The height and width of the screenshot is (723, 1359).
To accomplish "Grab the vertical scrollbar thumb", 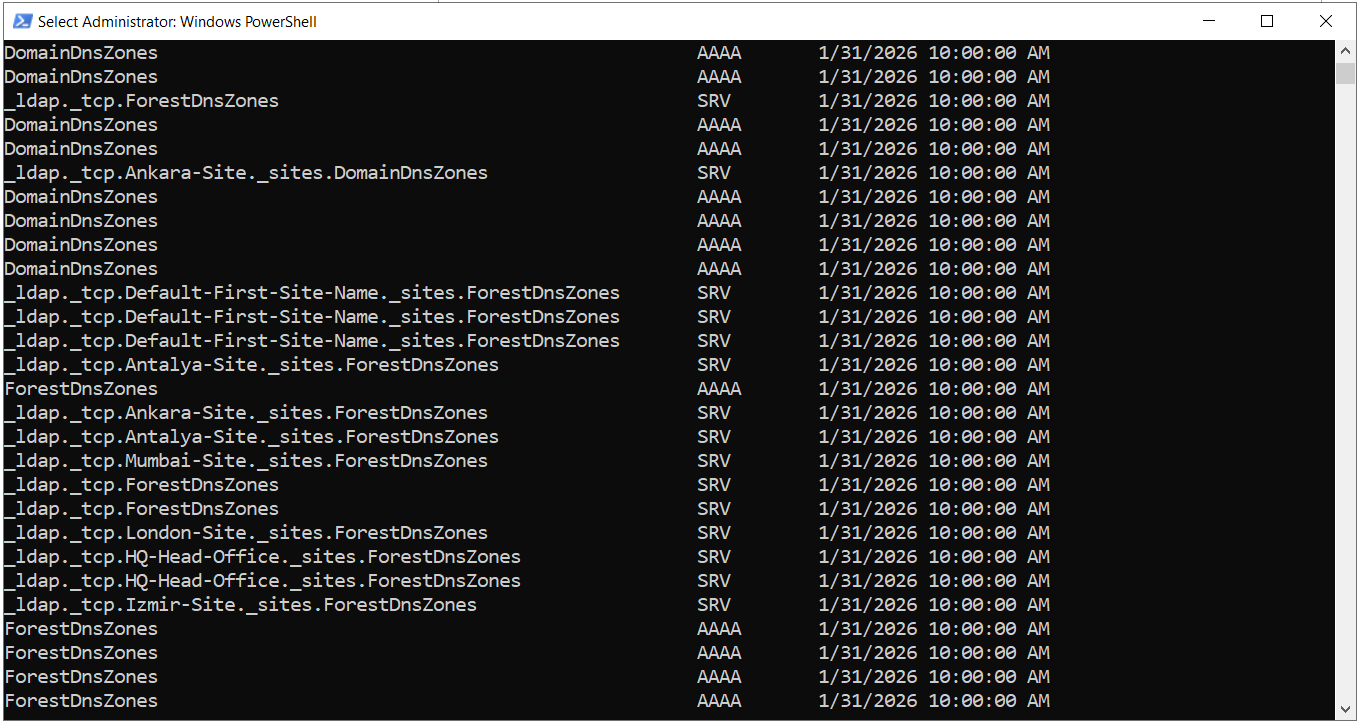I will pyautogui.click(x=1346, y=73).
